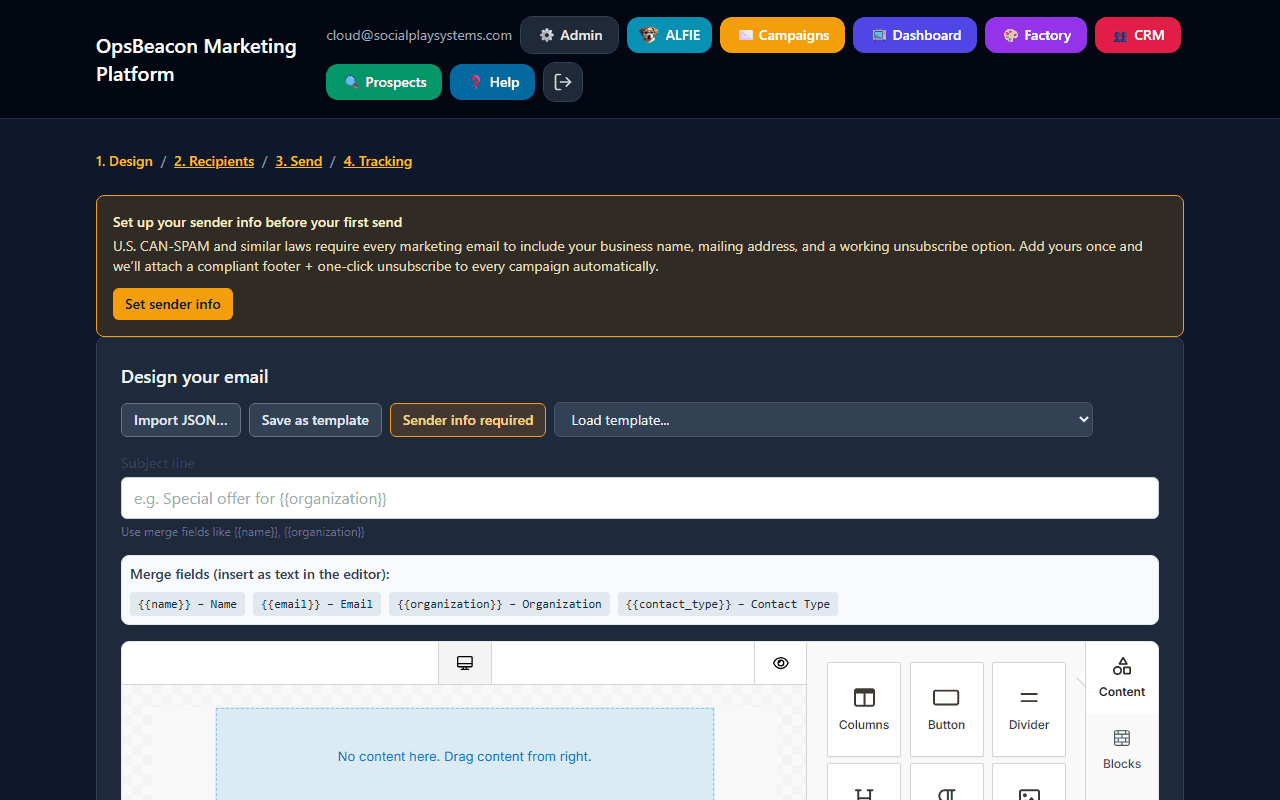
Task: Select the Paragraph text content tool
Action: (946, 782)
